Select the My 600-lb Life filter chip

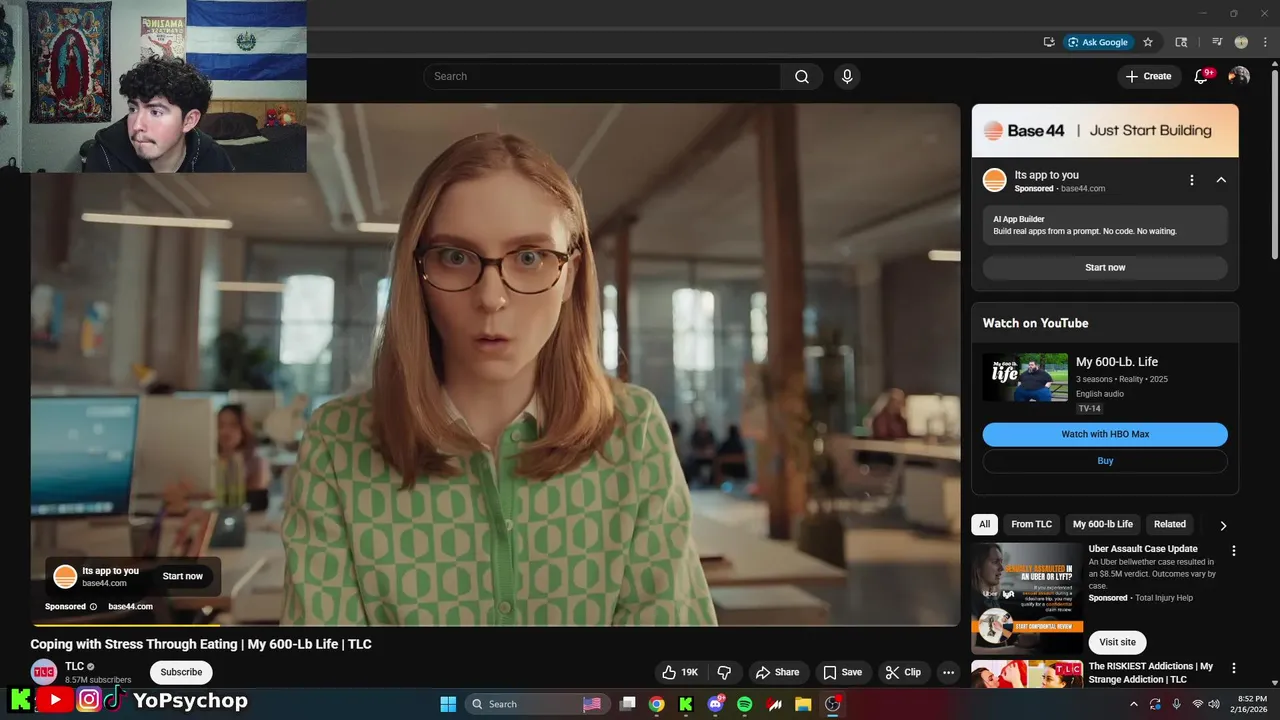click(x=1103, y=524)
